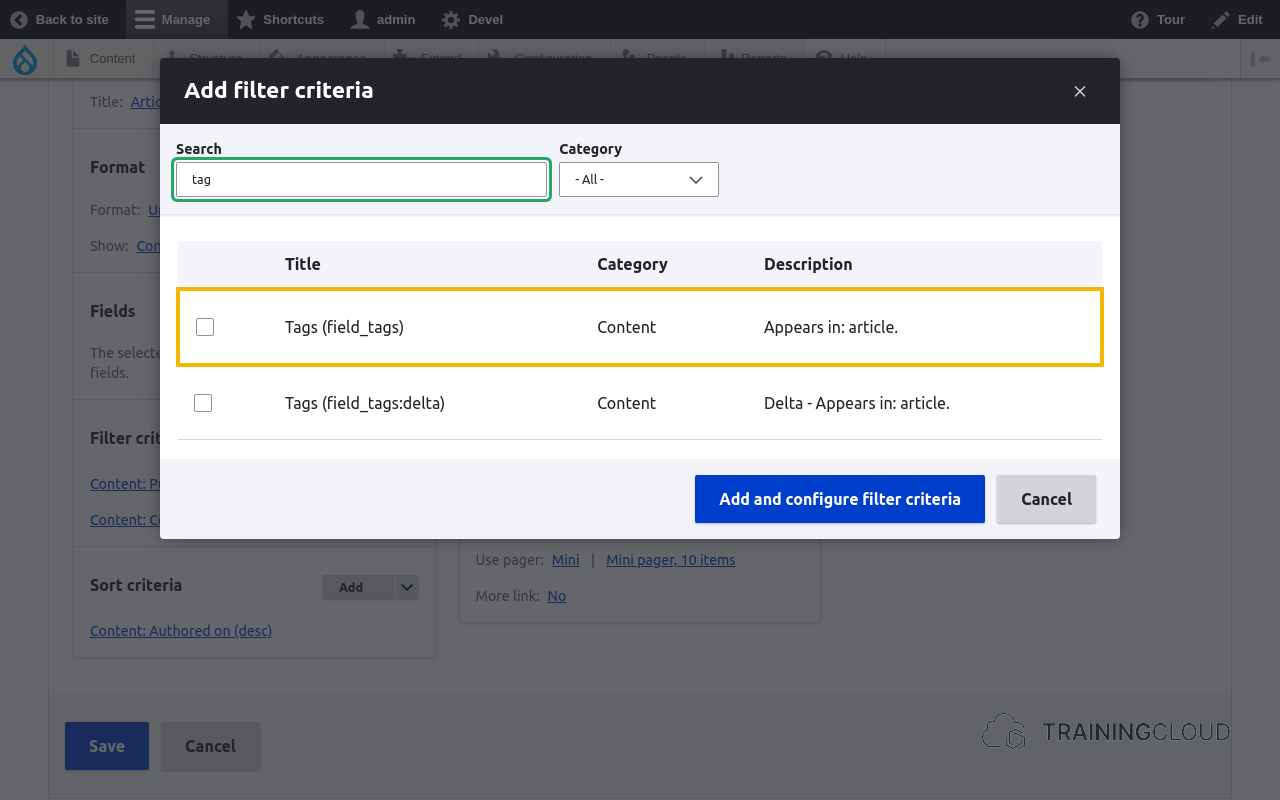
Task: Click the toolbar orientation toggle icon
Action: coord(1260,59)
